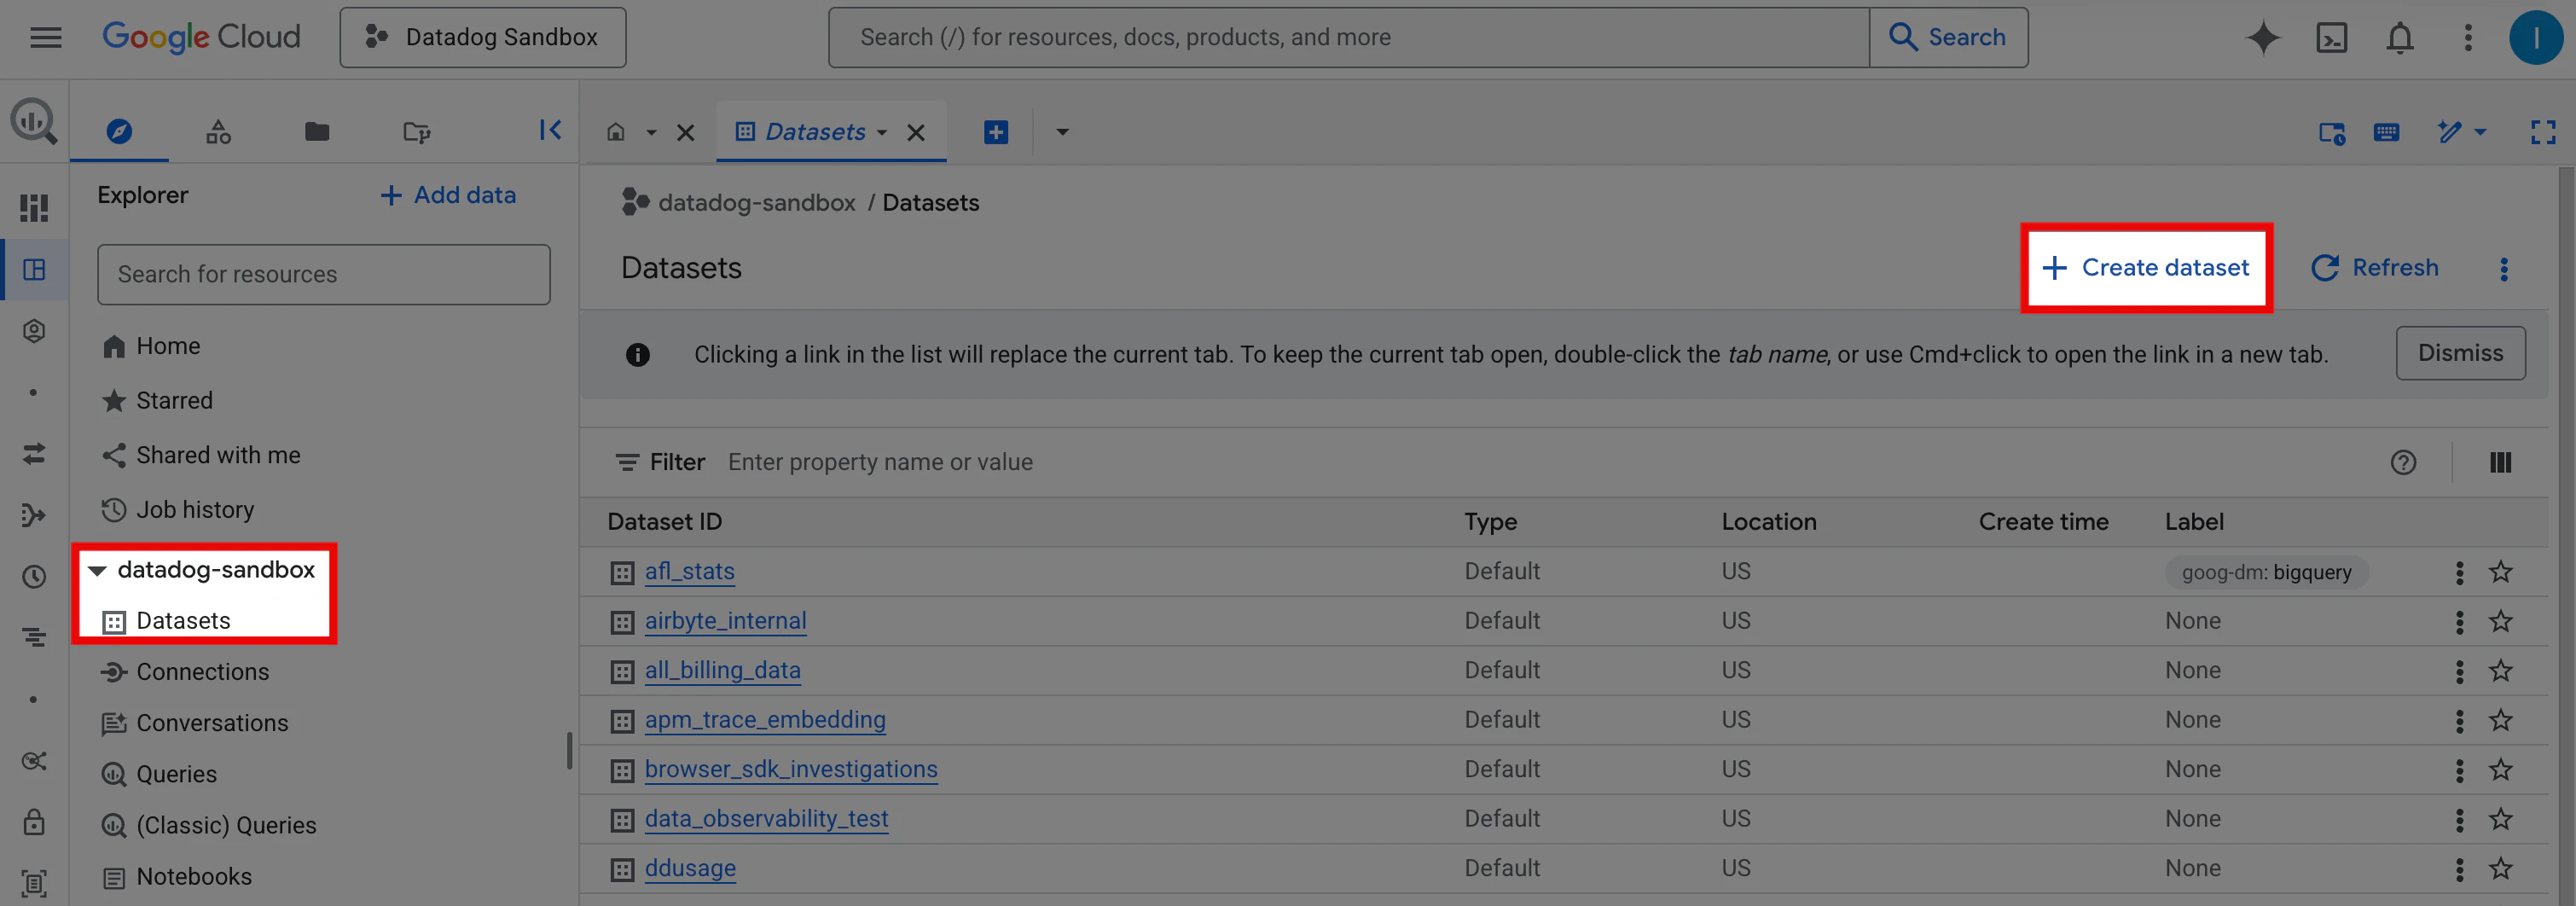The image size is (2576, 906).
Task: Open the Gemini AI sparkle icon
Action: tap(2263, 38)
